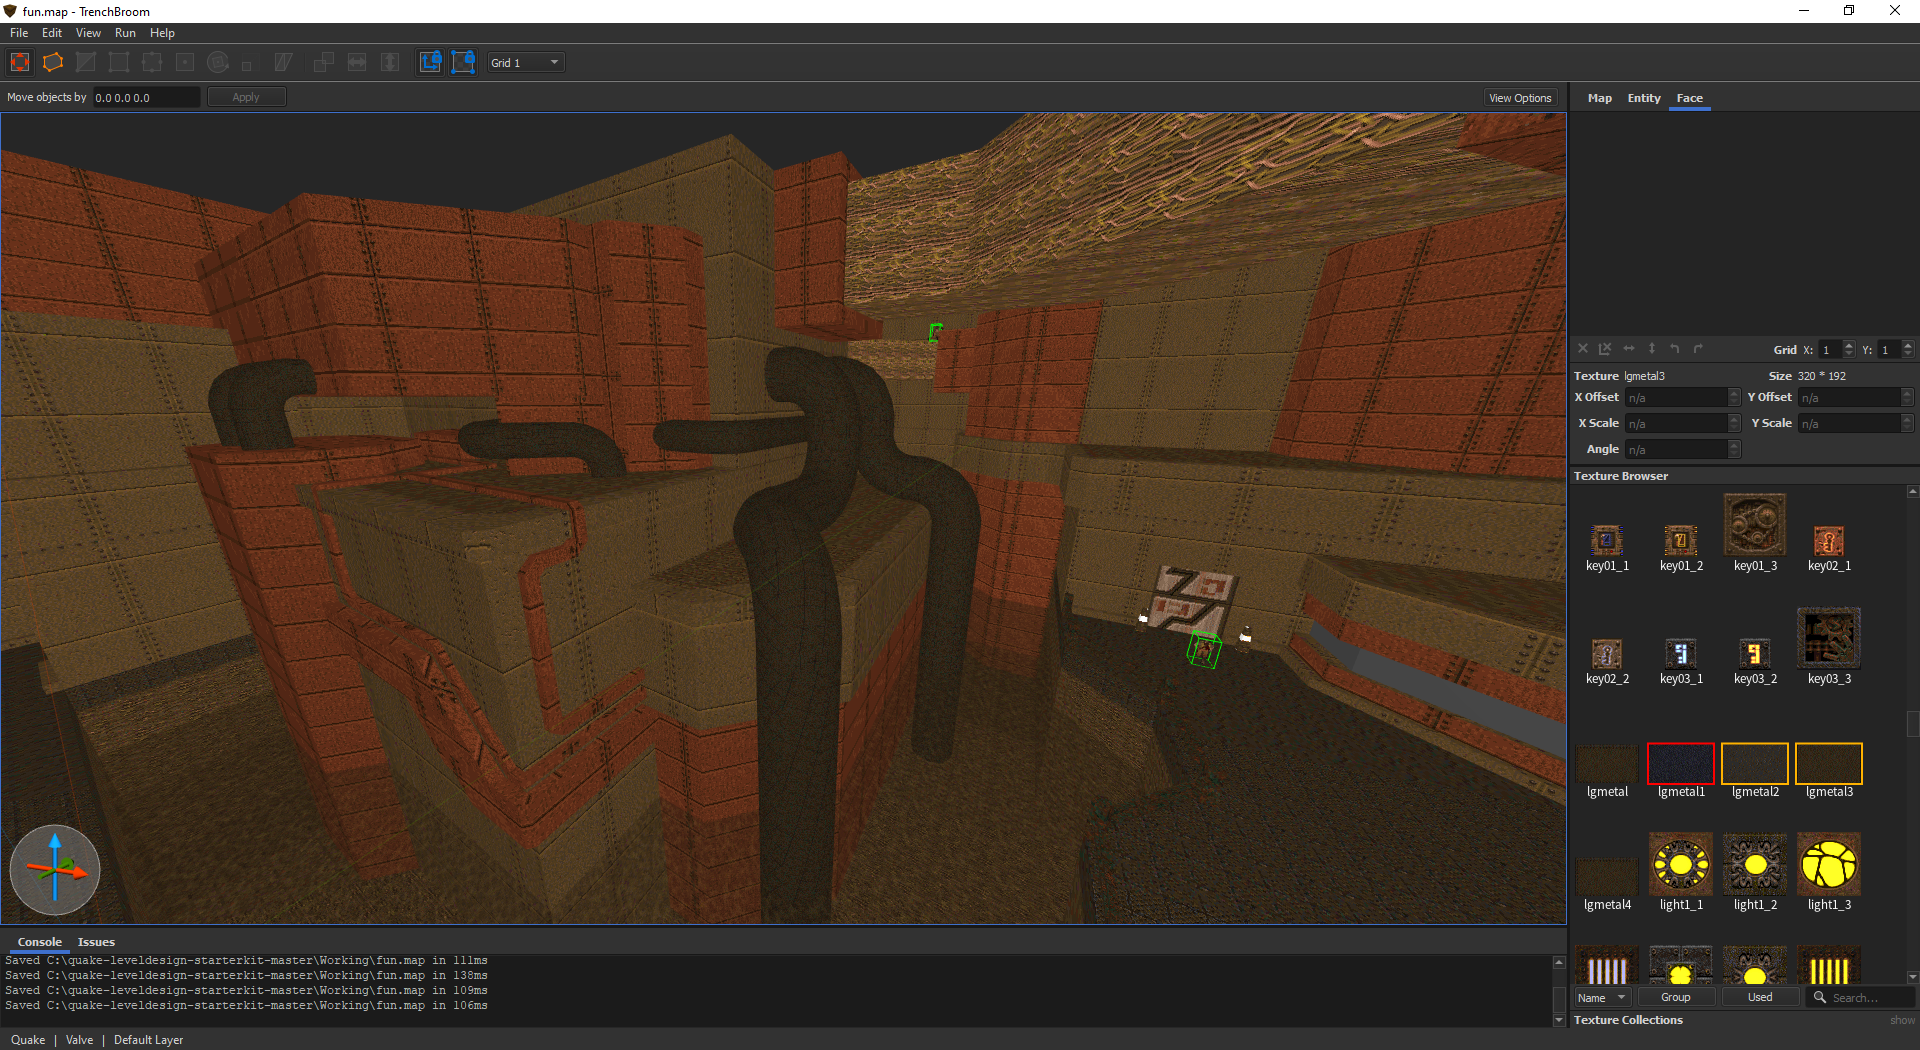Viewport: 1920px width, 1050px height.
Task: Toggle the texture lock button
Action: [x=430, y=62]
